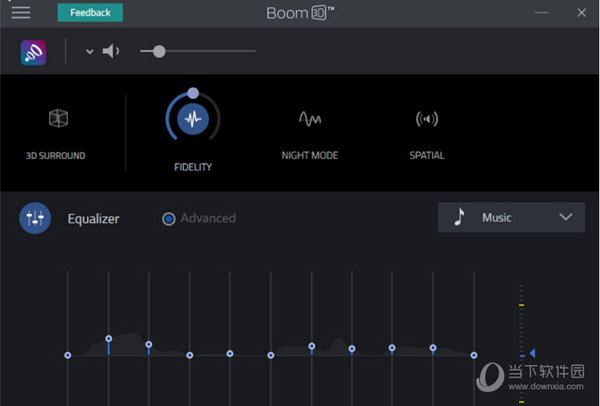
Task: Click the second equalizer band handle
Action: (109, 339)
